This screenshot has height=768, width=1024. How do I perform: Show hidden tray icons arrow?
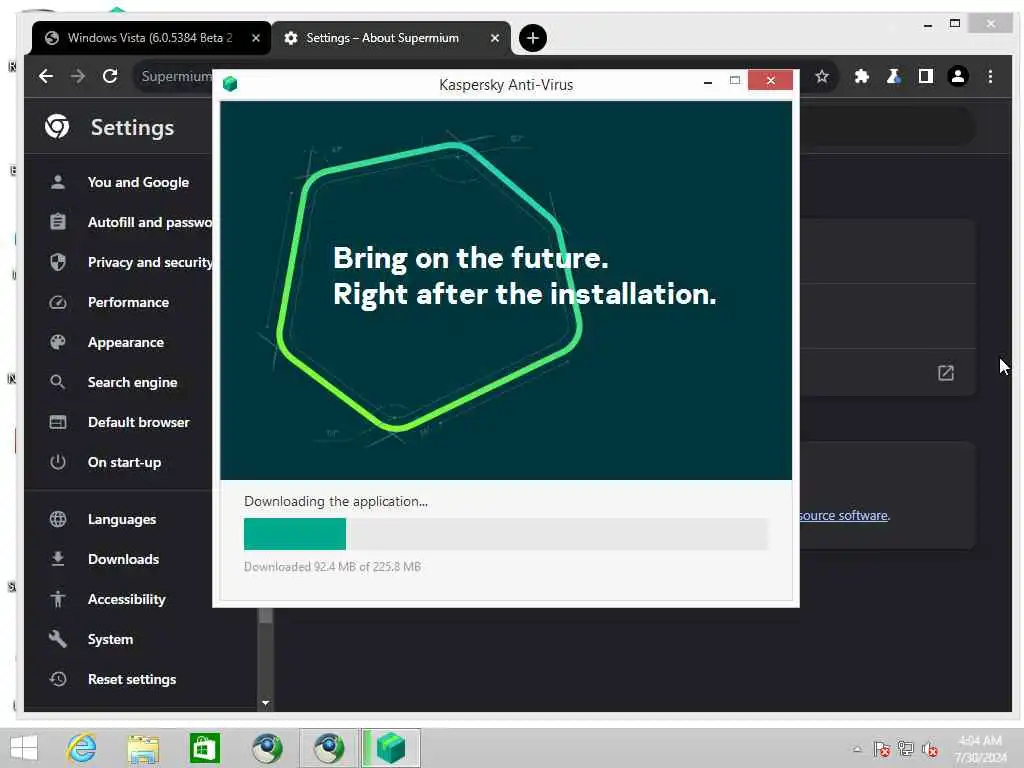pyautogui.click(x=857, y=749)
